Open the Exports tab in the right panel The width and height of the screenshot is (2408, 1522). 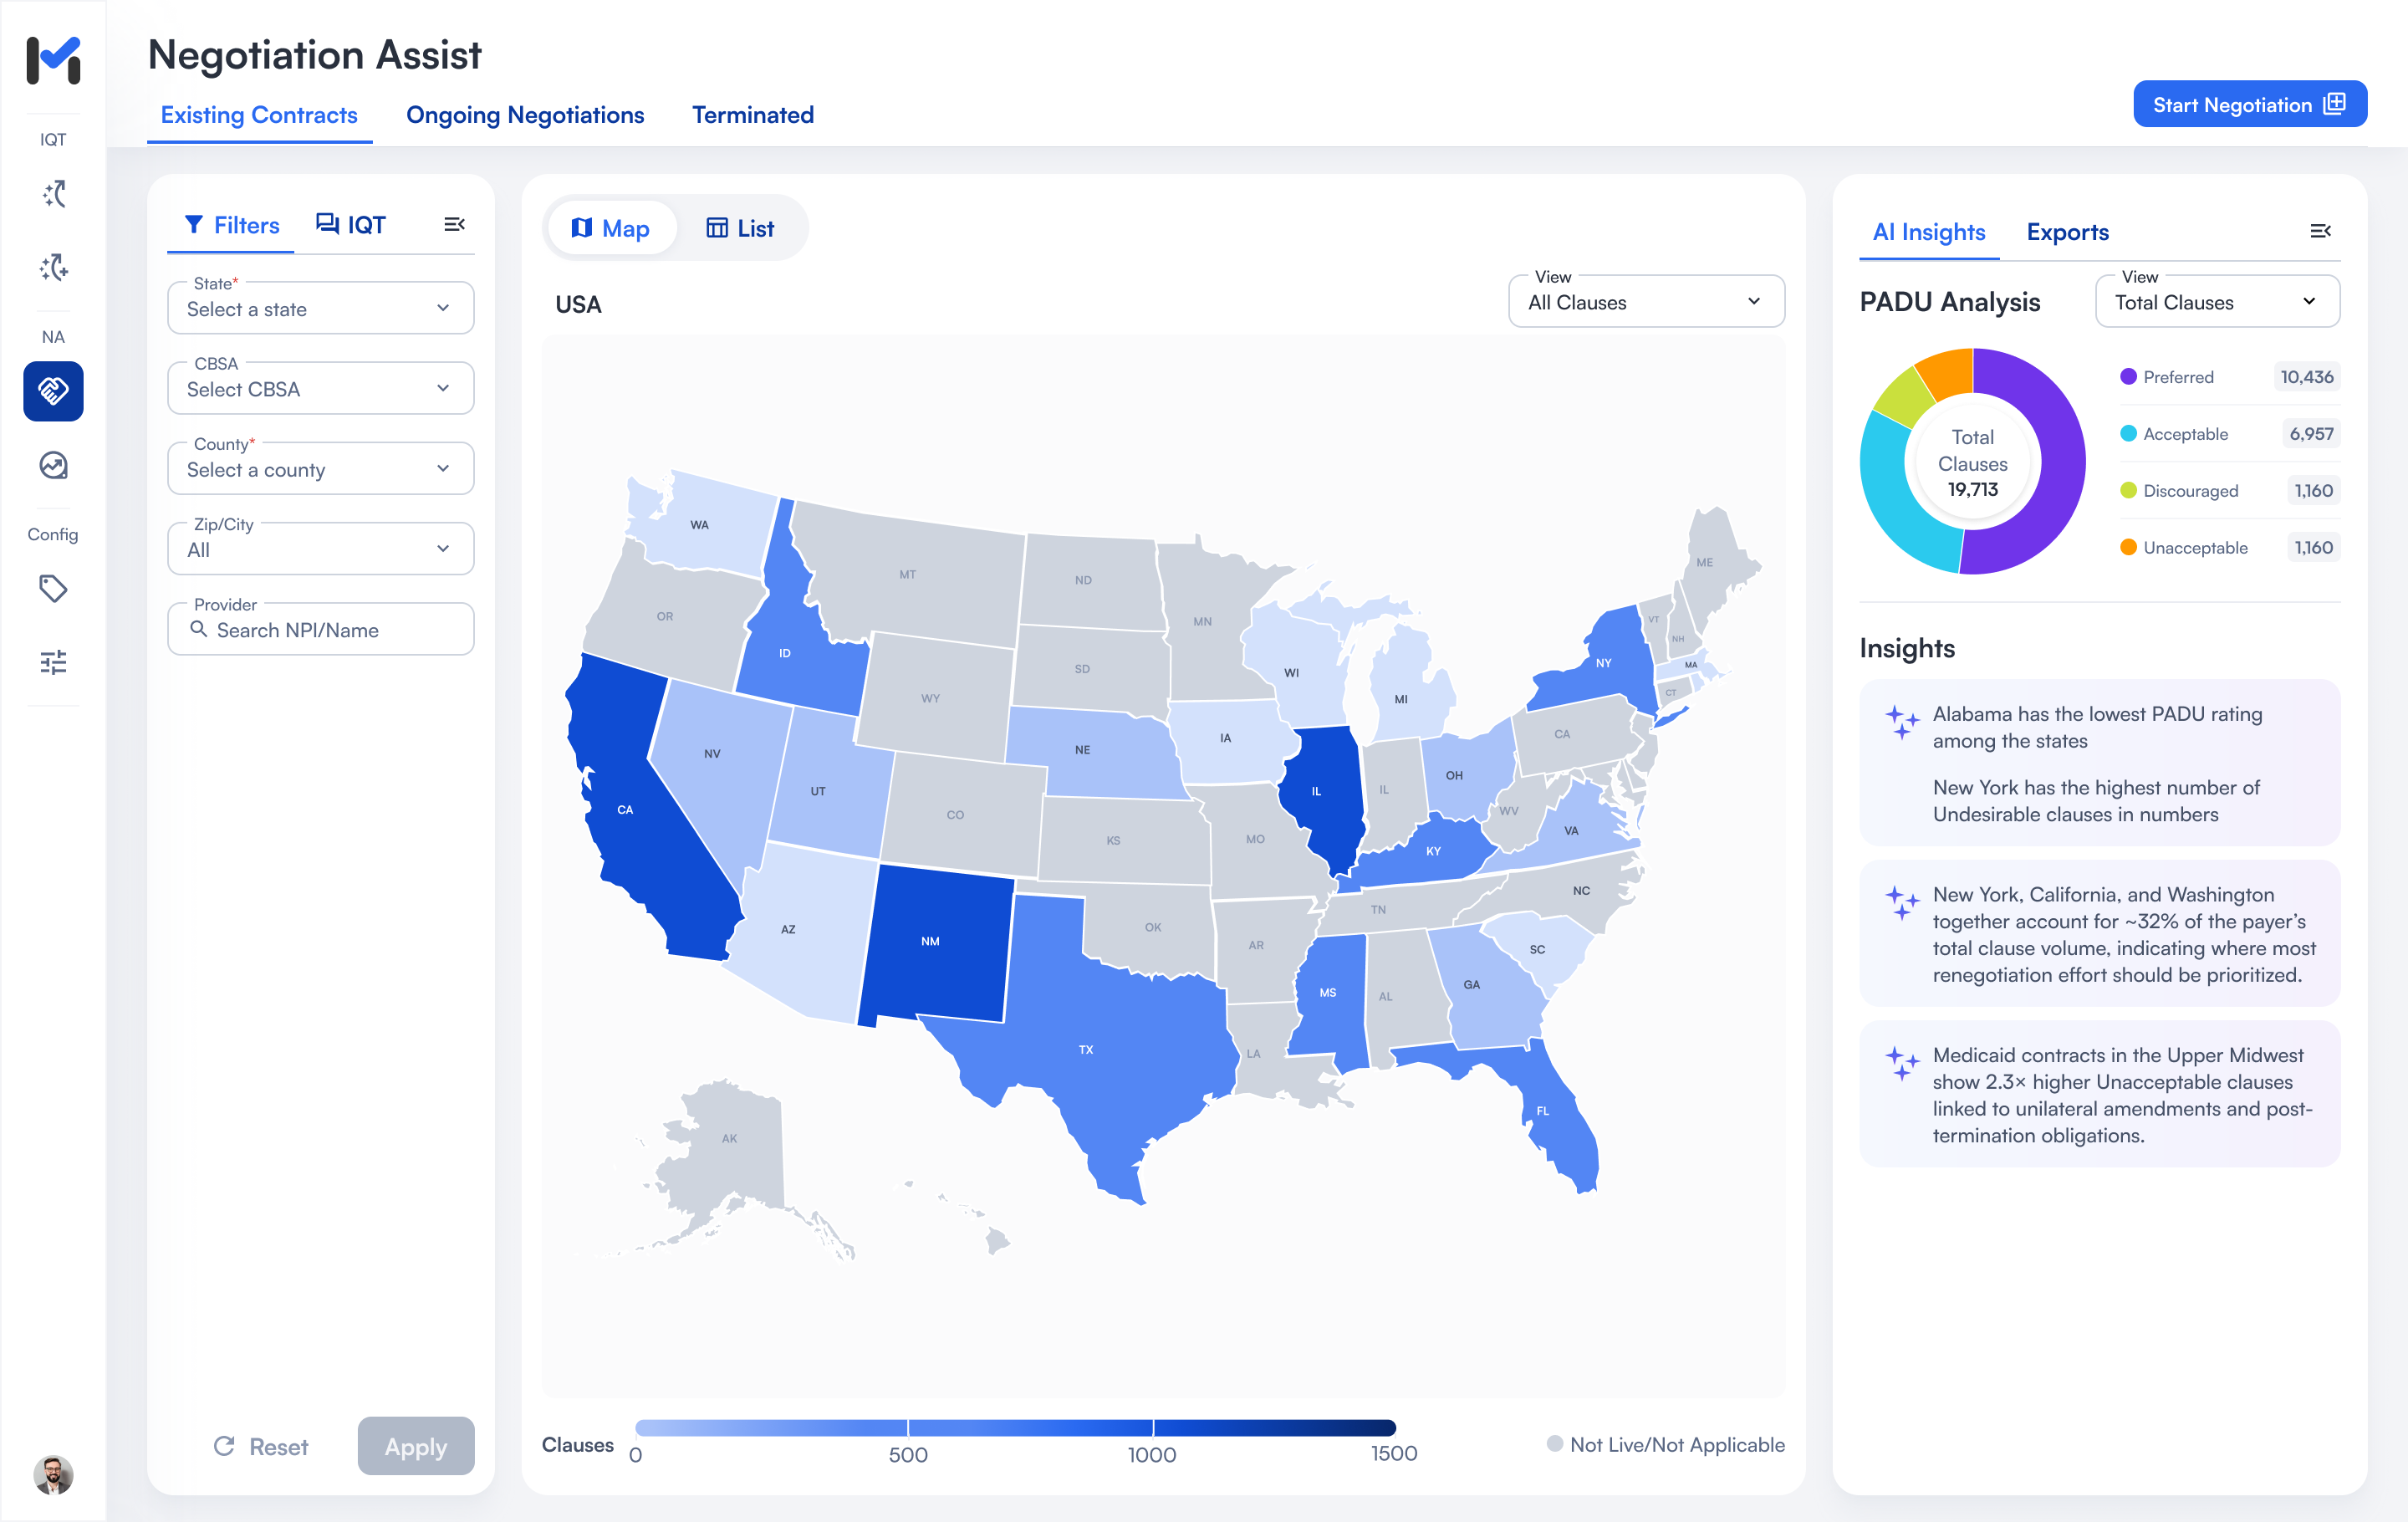pyautogui.click(x=2068, y=232)
